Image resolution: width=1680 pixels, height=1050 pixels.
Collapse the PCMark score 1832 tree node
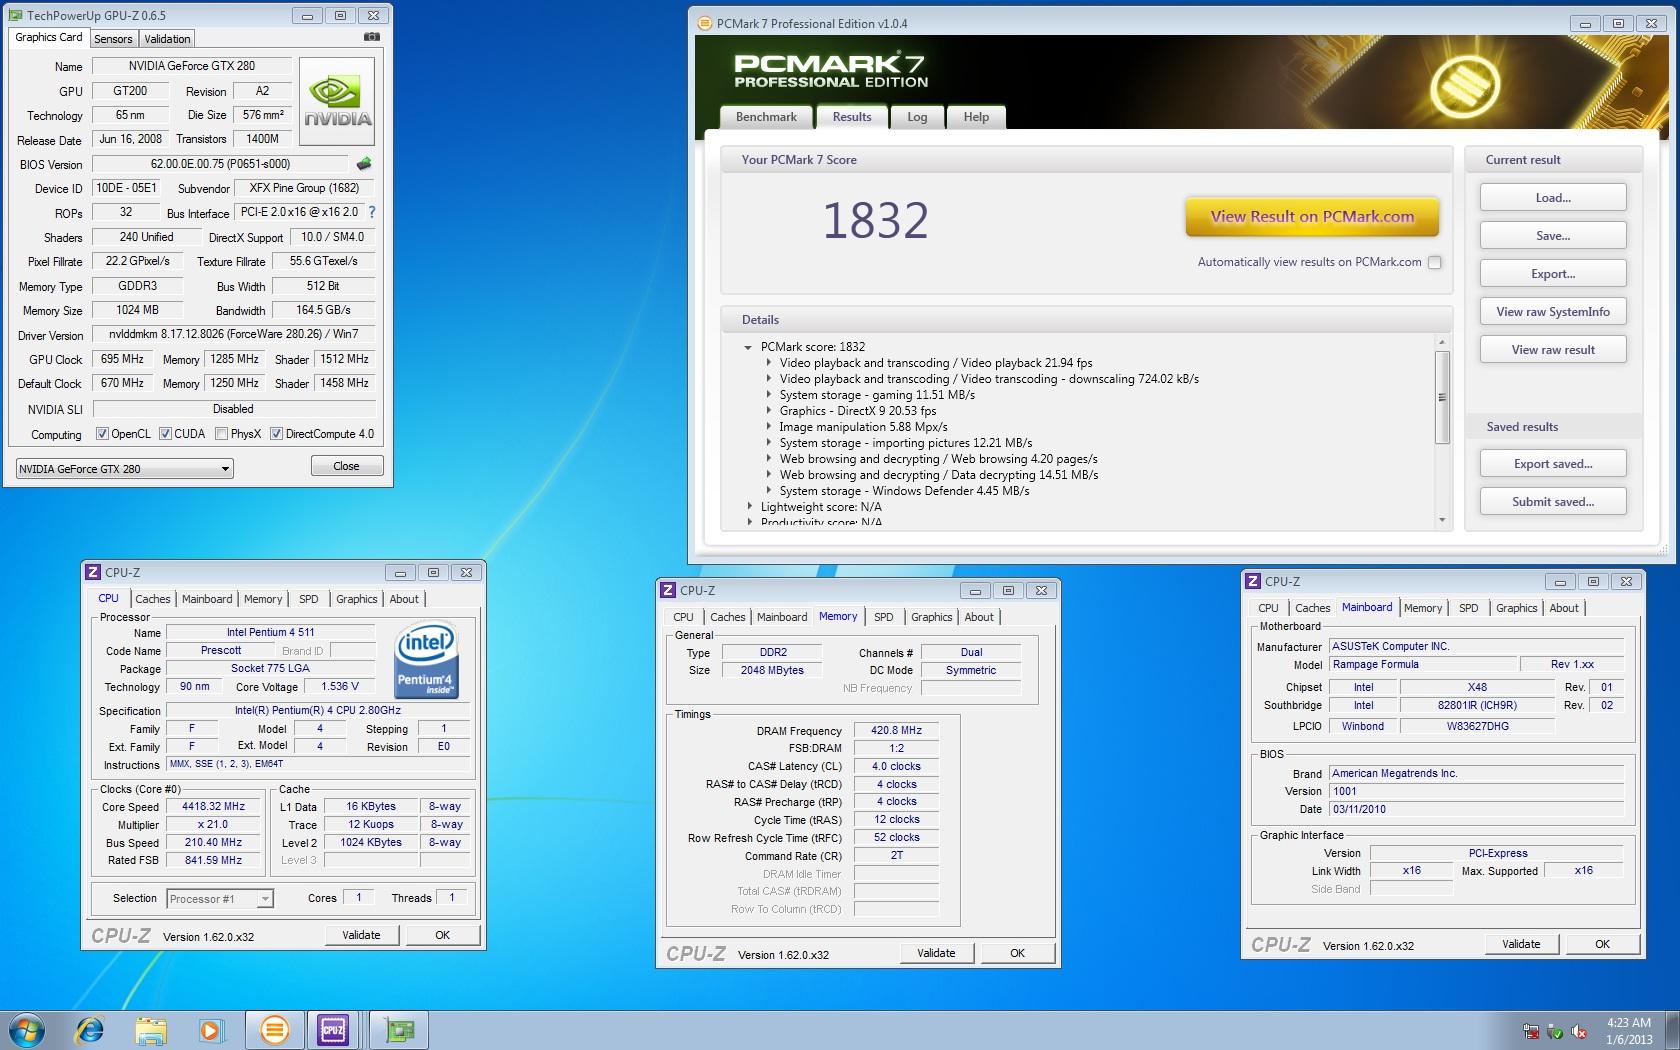click(x=747, y=347)
